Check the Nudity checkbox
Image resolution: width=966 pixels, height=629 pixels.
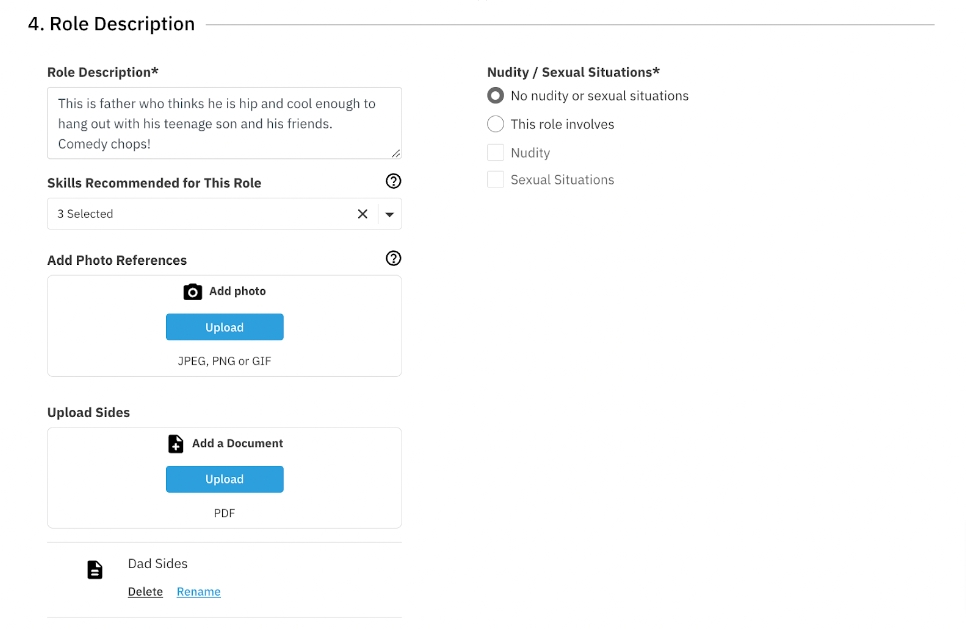coord(495,152)
